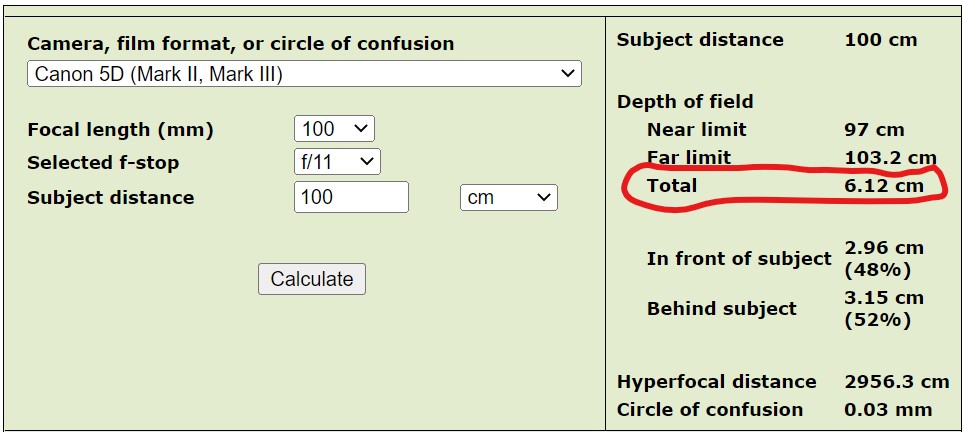Select the far limit value 103.2 cm

pos(890,158)
